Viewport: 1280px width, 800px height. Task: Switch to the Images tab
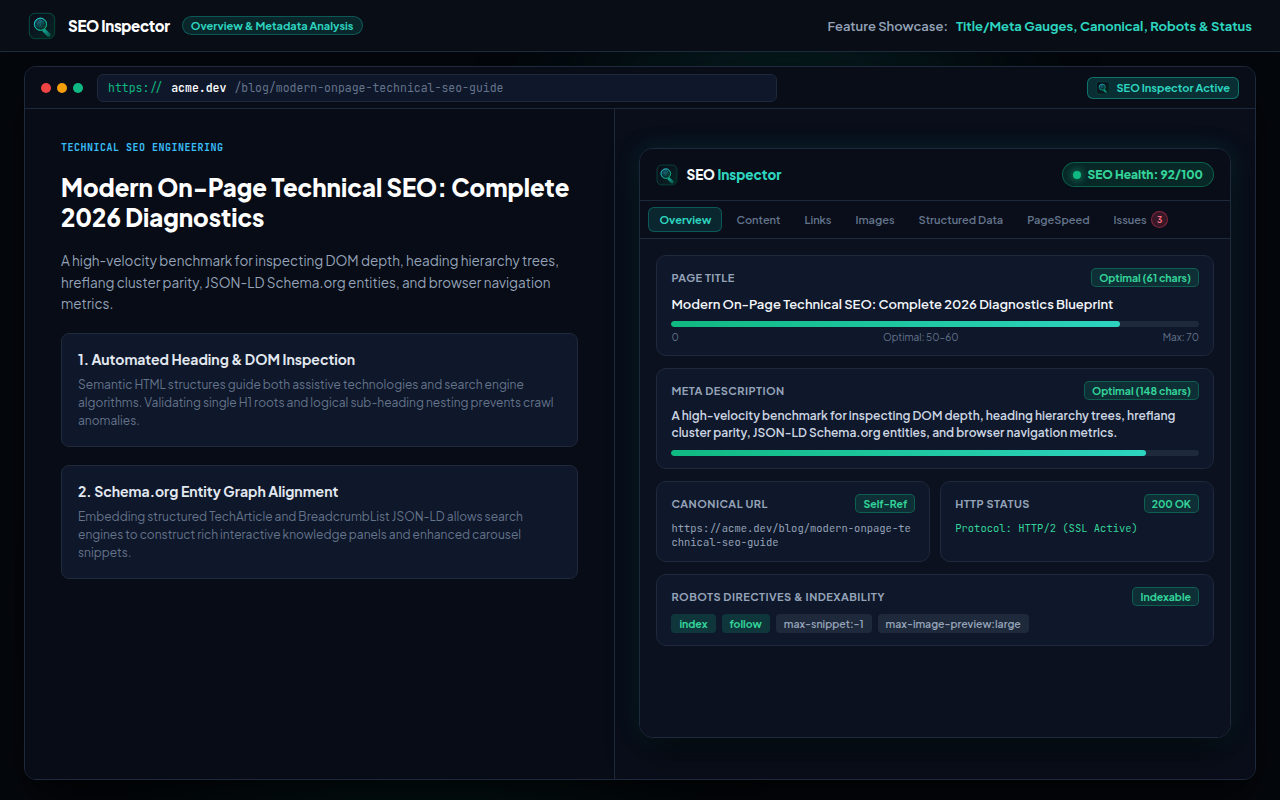[875, 220]
